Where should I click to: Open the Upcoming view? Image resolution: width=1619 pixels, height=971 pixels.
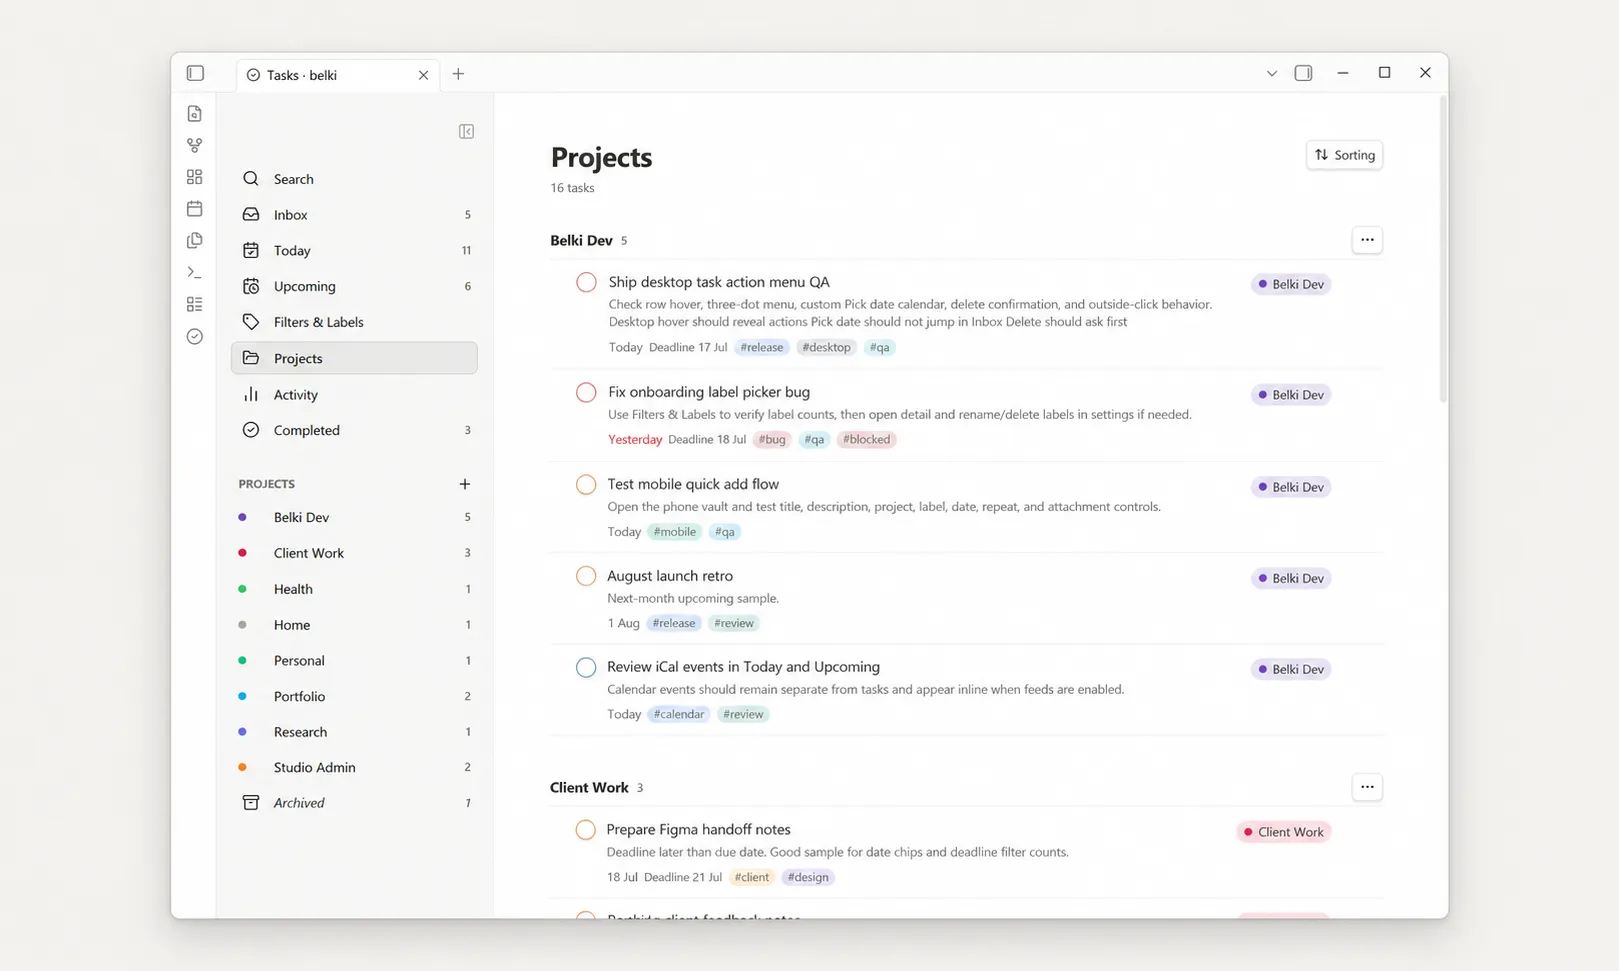[x=354, y=286]
